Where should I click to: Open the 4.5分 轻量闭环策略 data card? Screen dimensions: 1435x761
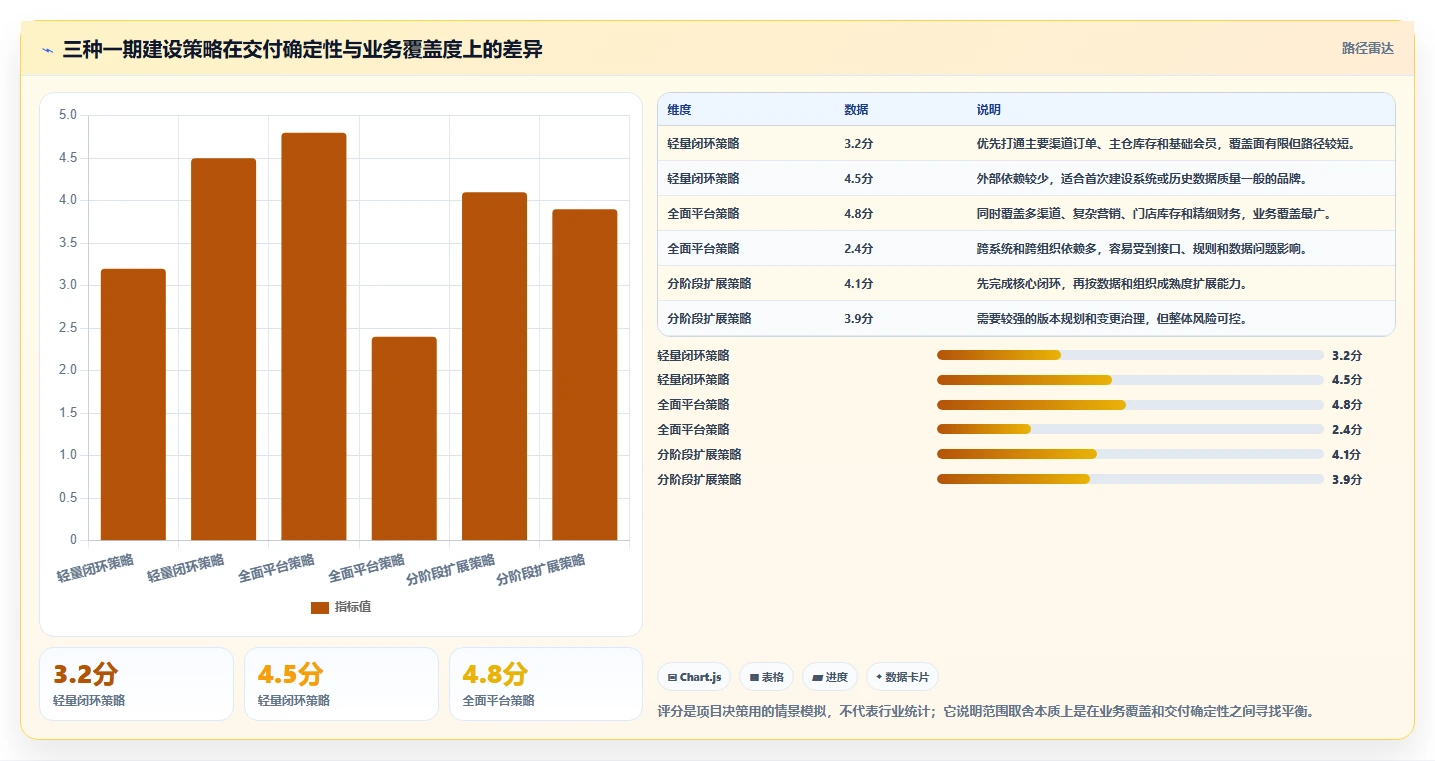point(341,684)
